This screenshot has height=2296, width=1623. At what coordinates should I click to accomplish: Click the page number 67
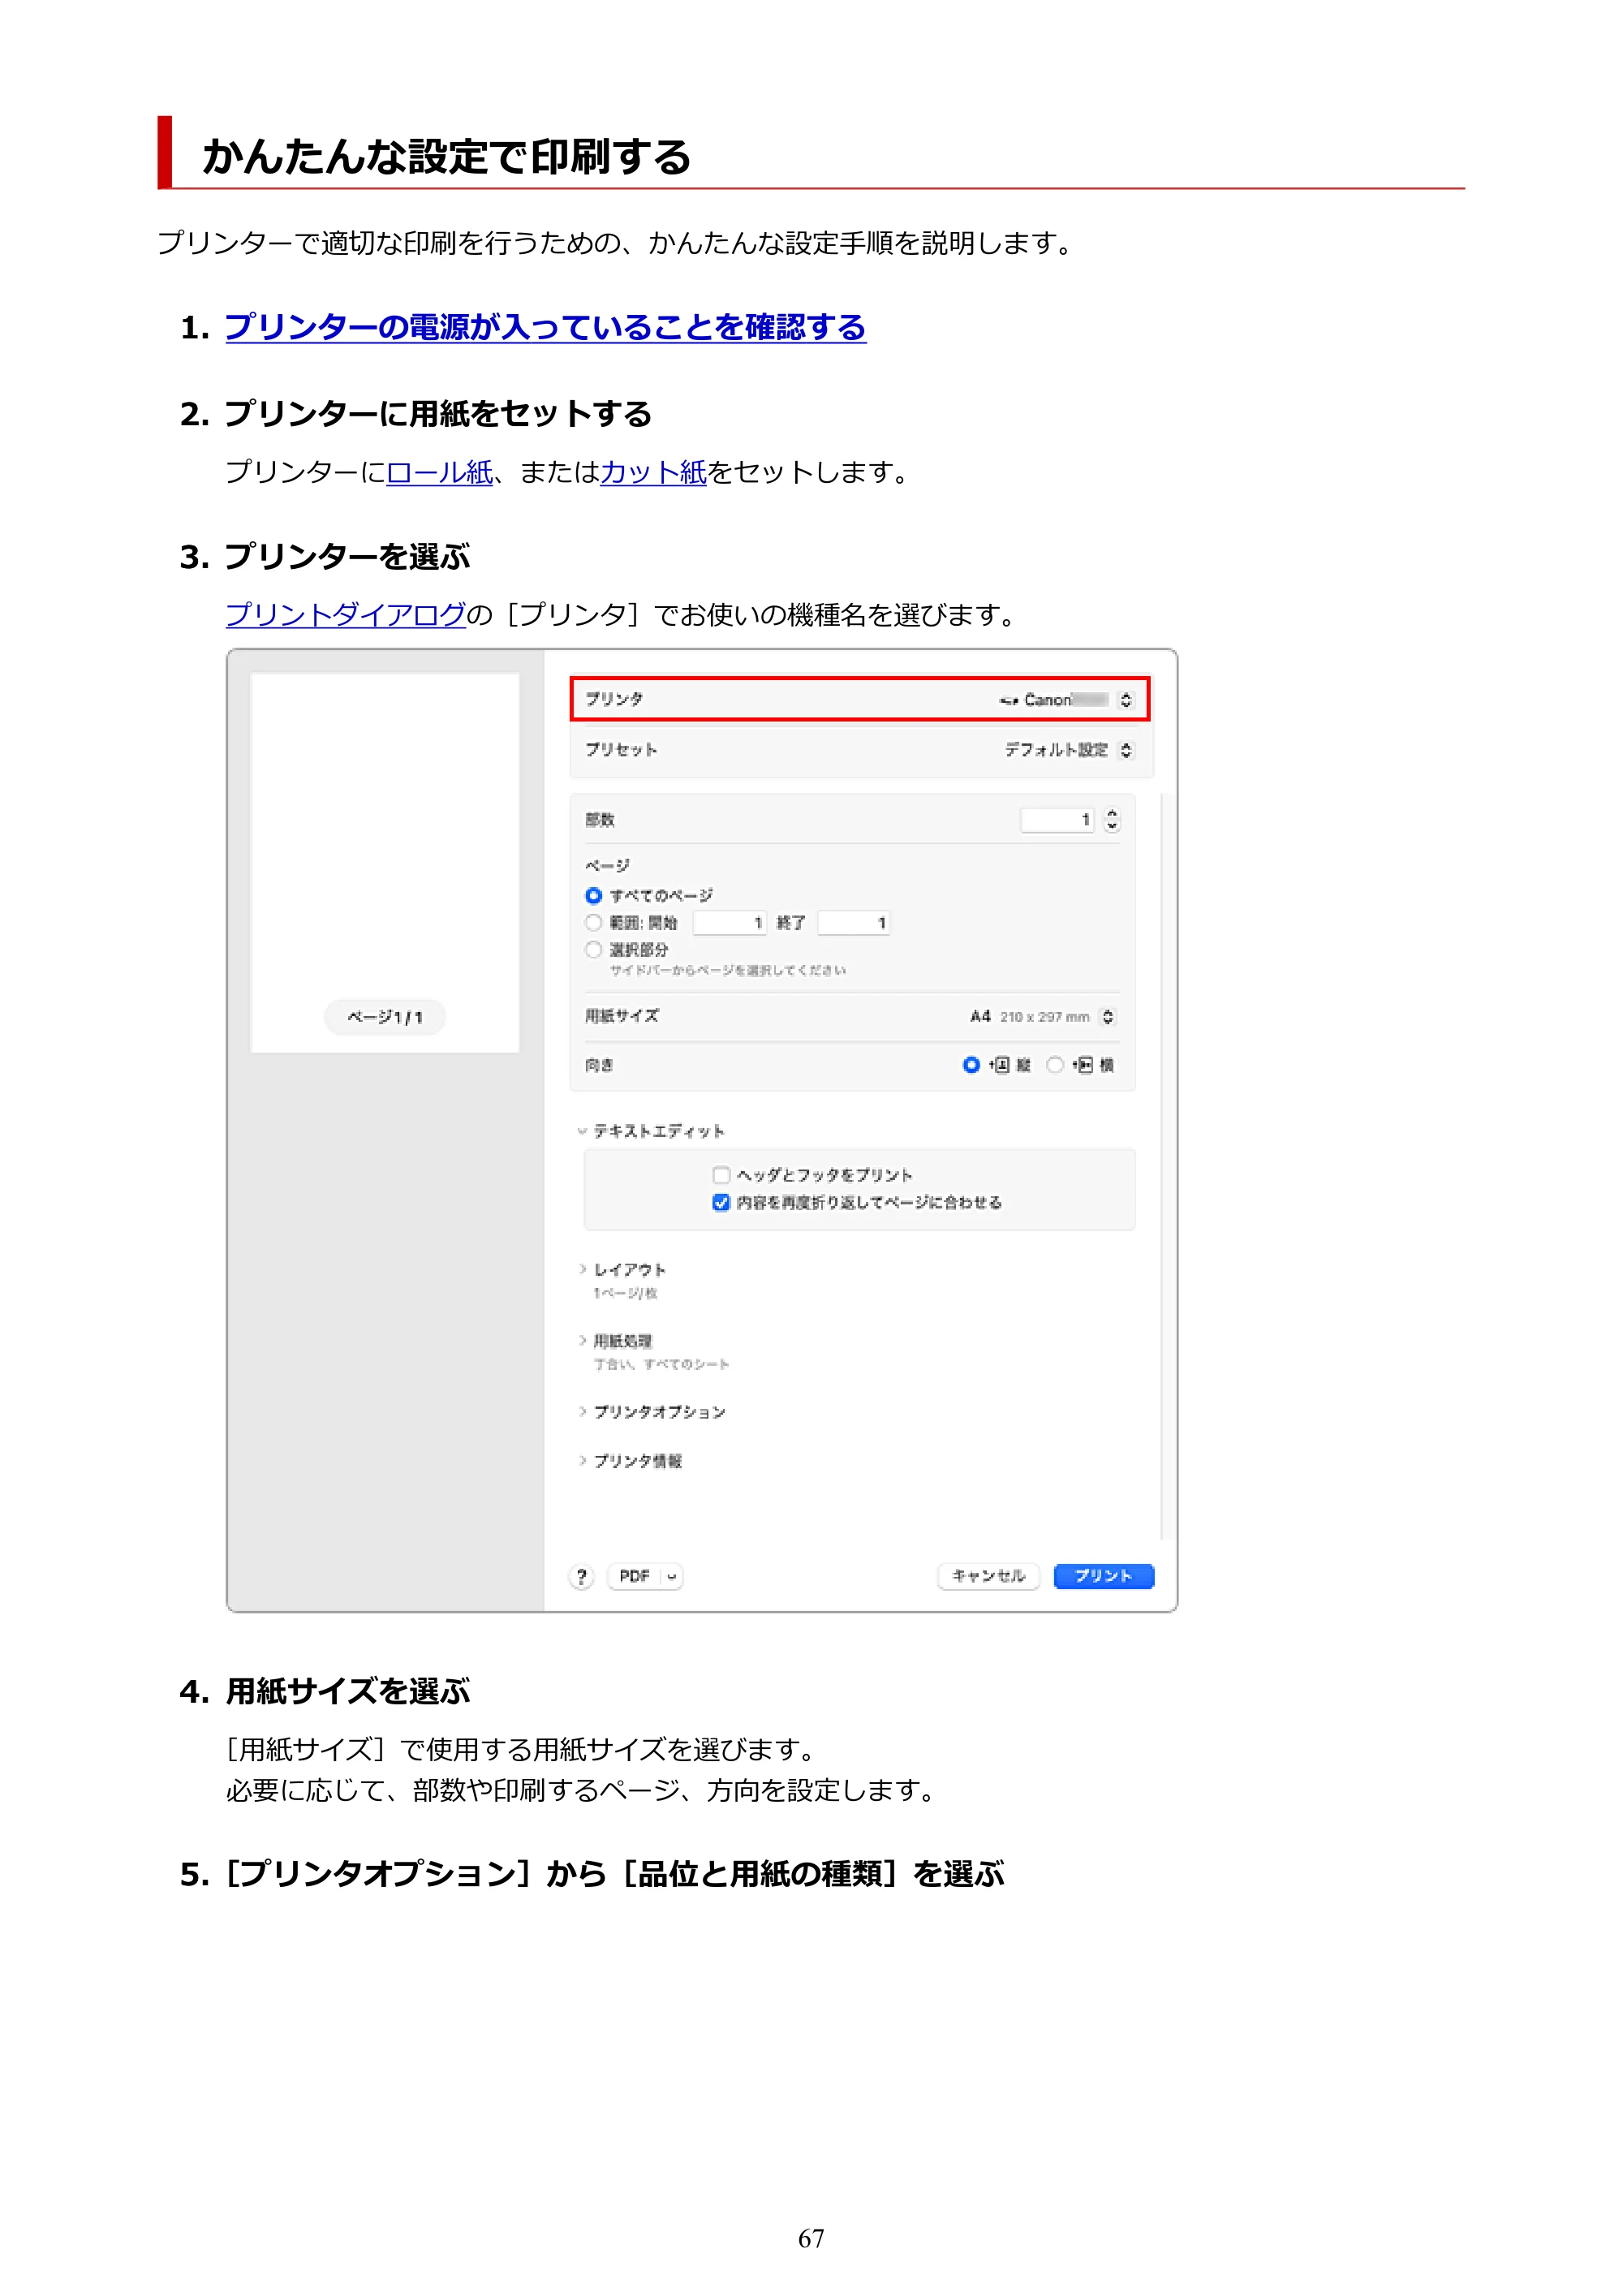click(x=811, y=2239)
